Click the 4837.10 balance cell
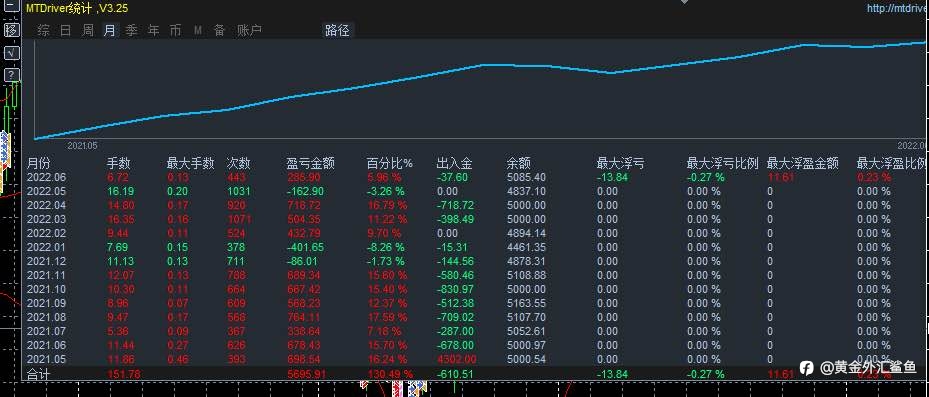Viewport: 929px width, 397px height. point(526,191)
